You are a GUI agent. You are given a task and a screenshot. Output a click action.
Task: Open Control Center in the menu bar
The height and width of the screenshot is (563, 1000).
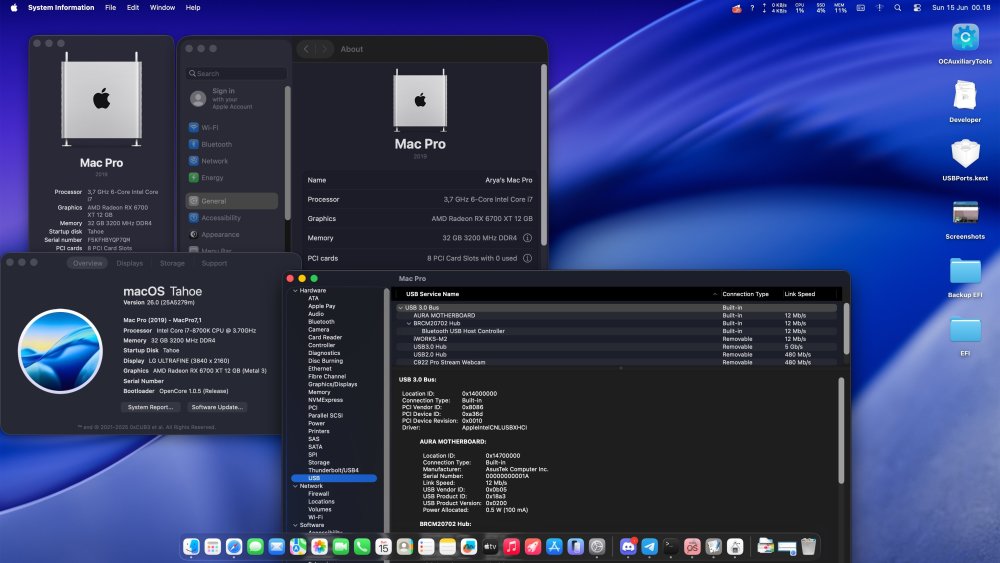[x=917, y=8]
